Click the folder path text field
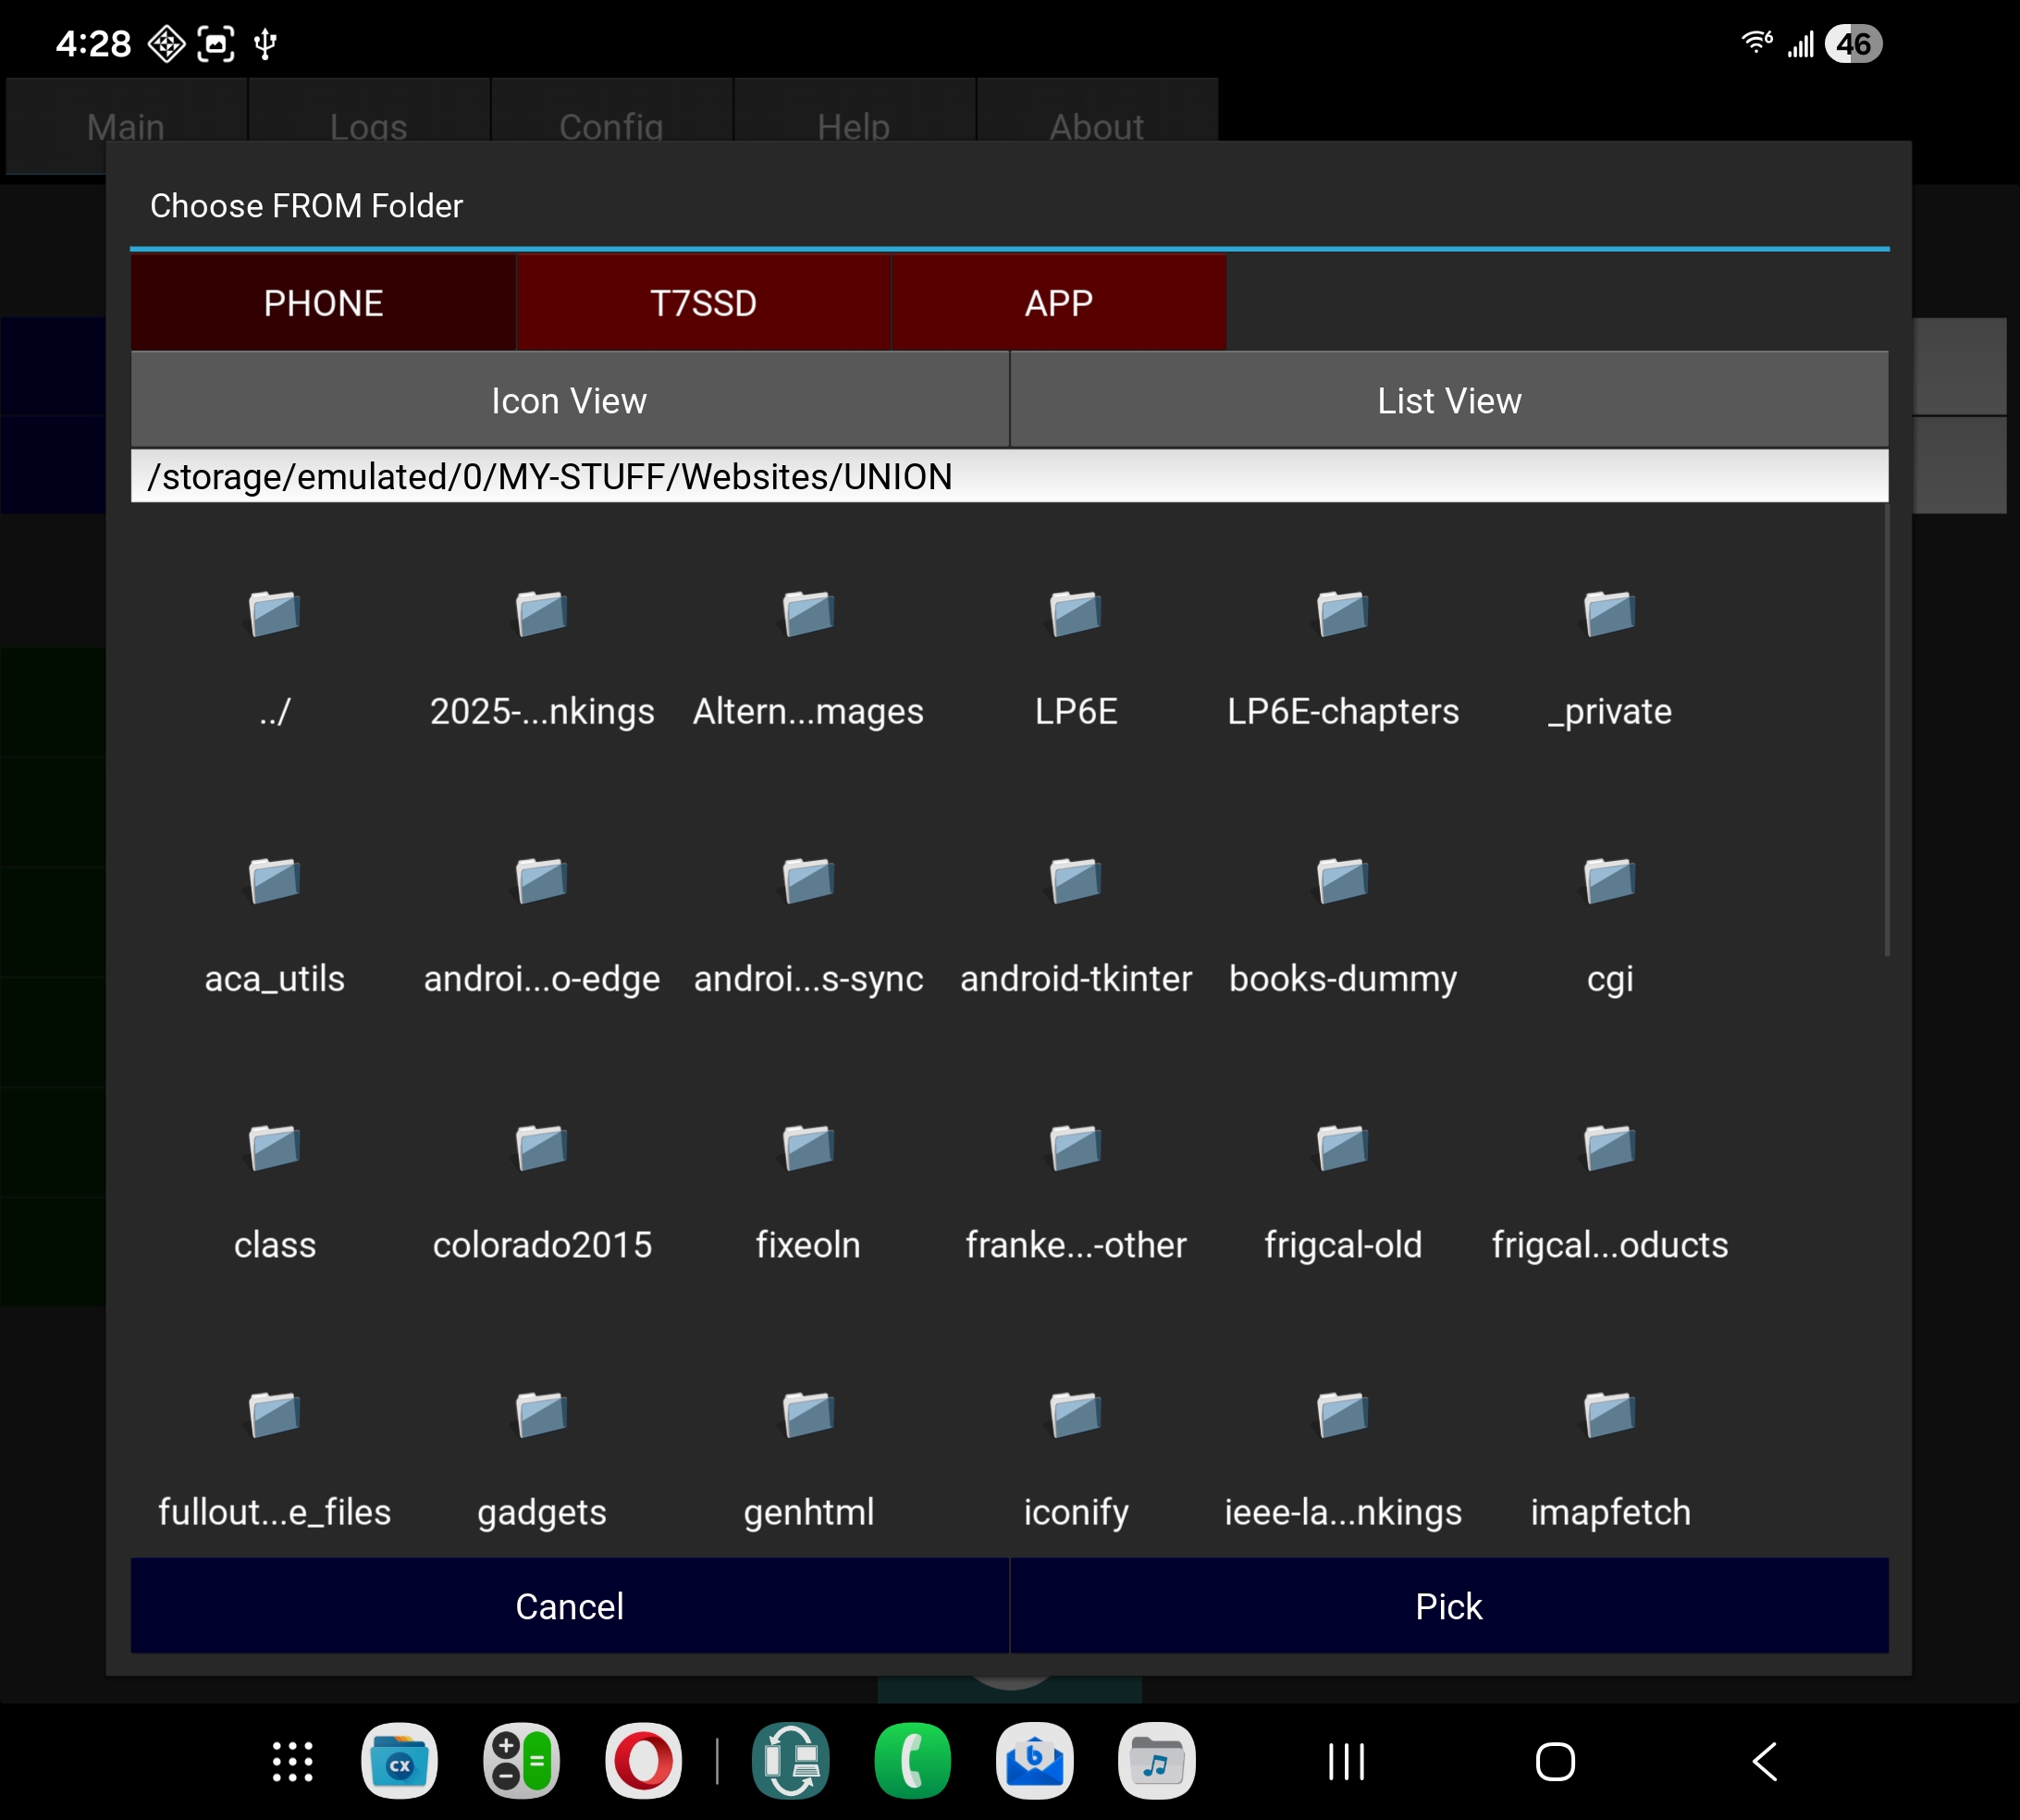This screenshot has height=1820, width=2020. click(1008, 477)
